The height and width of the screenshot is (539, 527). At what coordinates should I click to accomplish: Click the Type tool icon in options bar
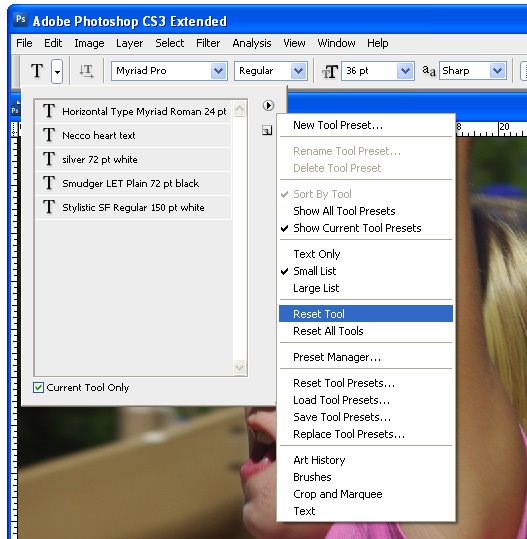click(37, 71)
